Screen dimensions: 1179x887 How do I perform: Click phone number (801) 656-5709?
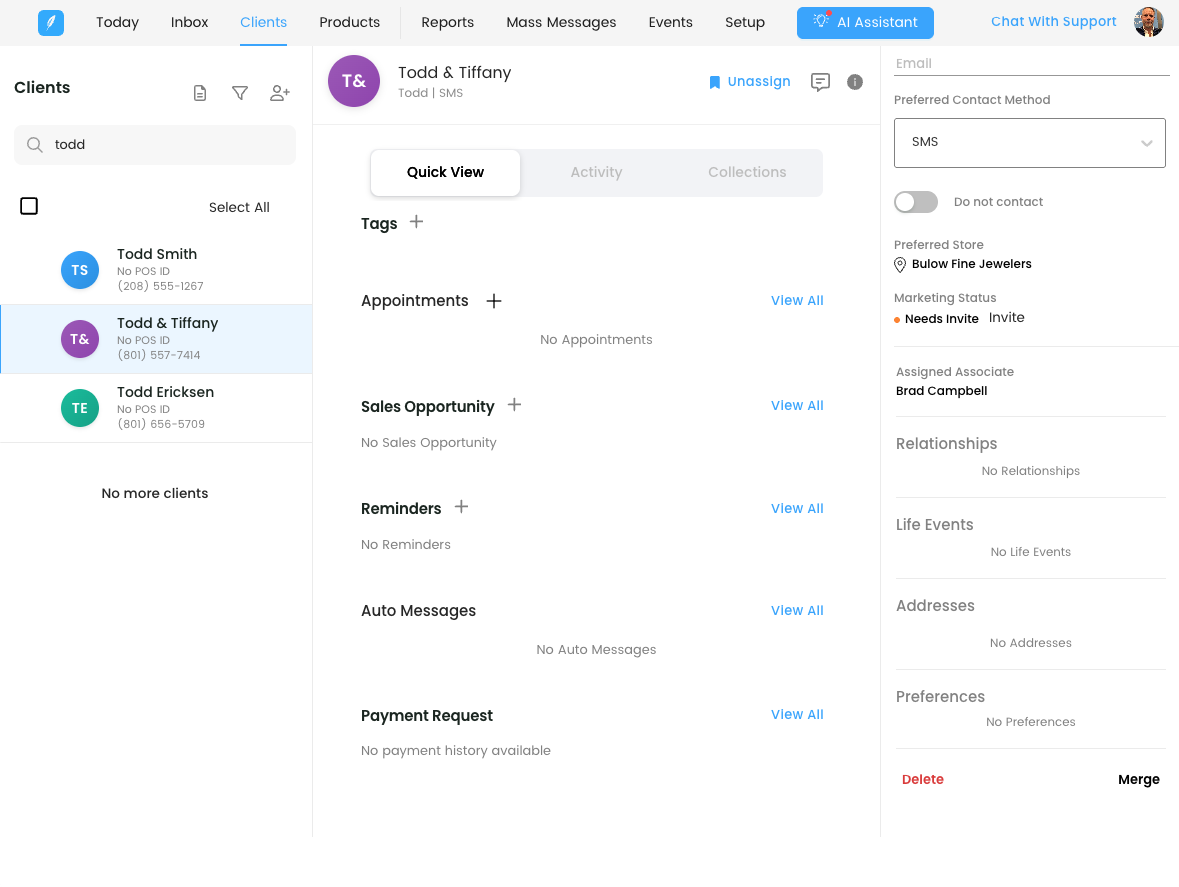161,424
